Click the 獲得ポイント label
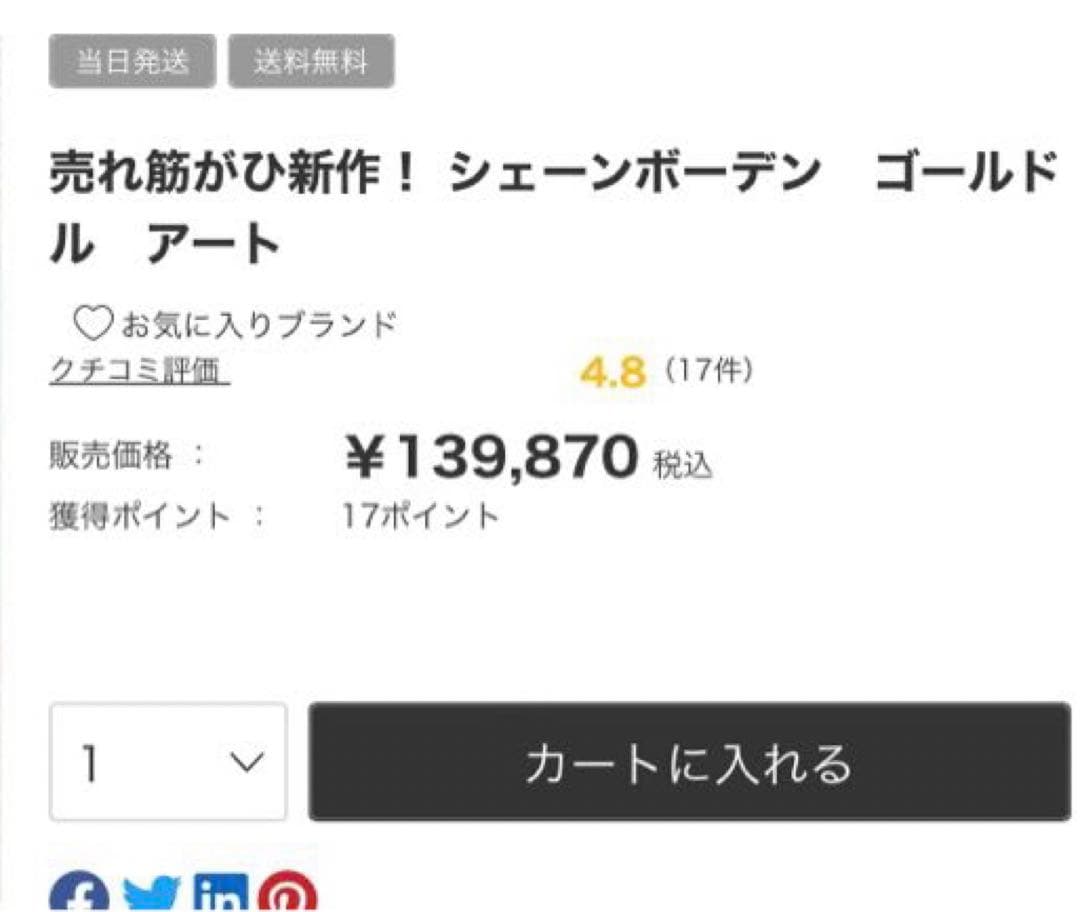1080x912 pixels. point(140,516)
